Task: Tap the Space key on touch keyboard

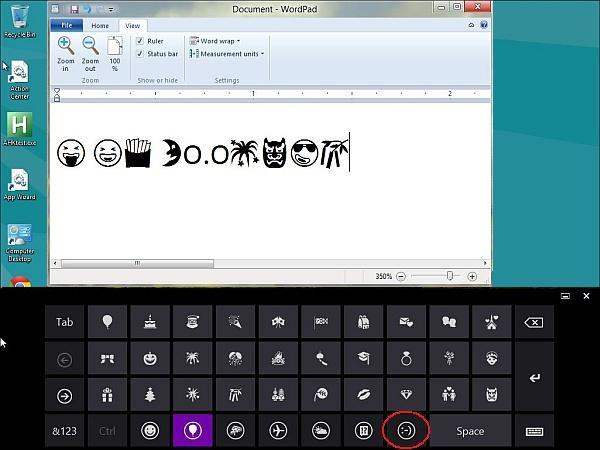Action: (x=470, y=431)
